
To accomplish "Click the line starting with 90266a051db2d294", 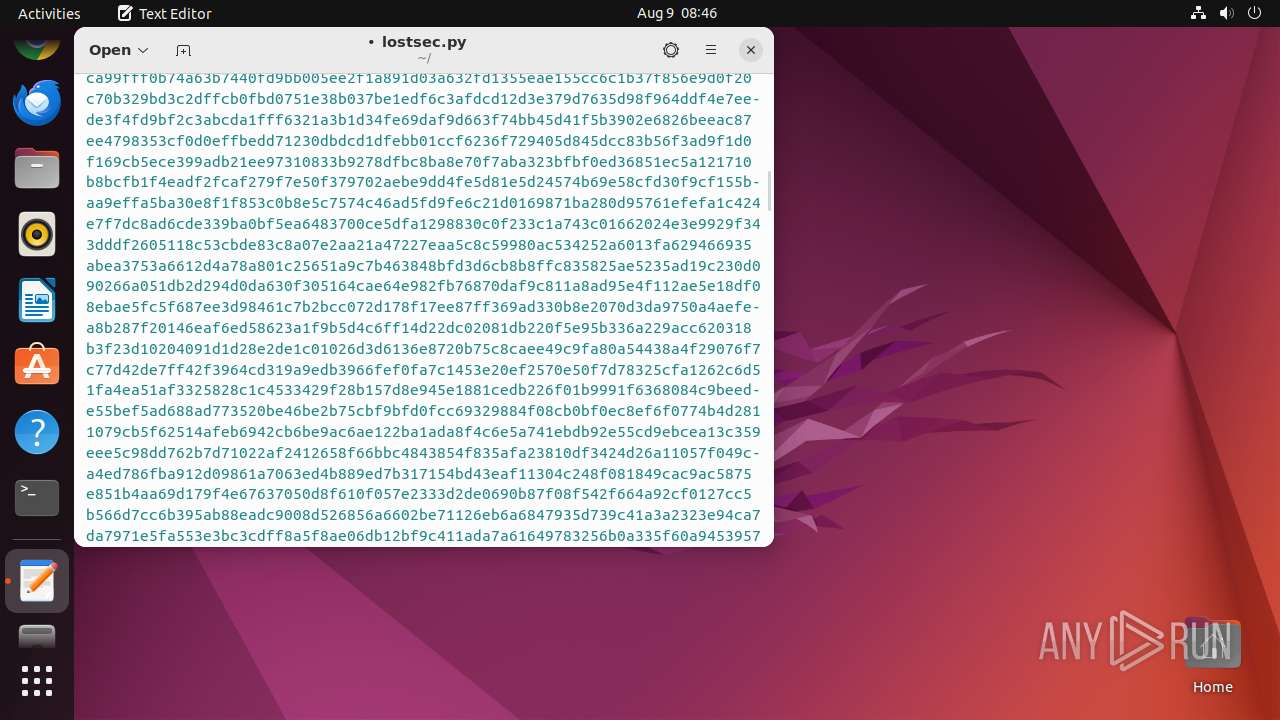I will click(423, 287).
